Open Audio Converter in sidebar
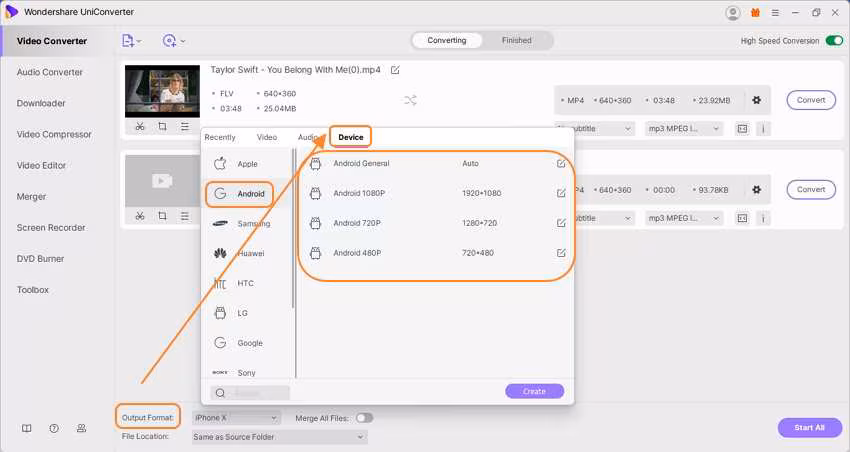The width and height of the screenshot is (850, 452). point(50,72)
